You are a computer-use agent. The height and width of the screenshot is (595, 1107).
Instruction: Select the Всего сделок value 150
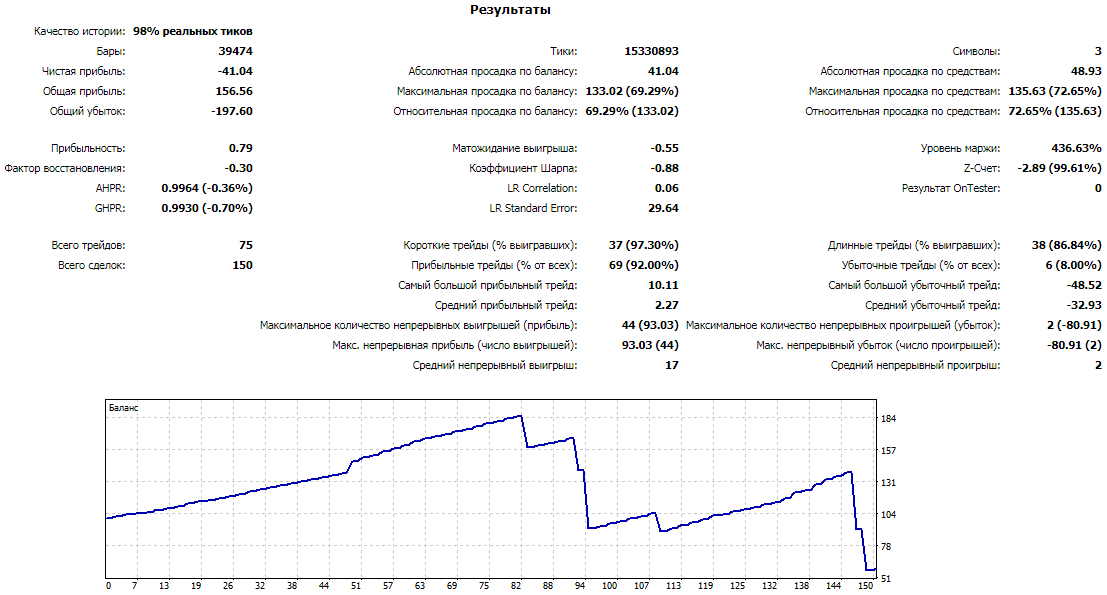coord(242,265)
